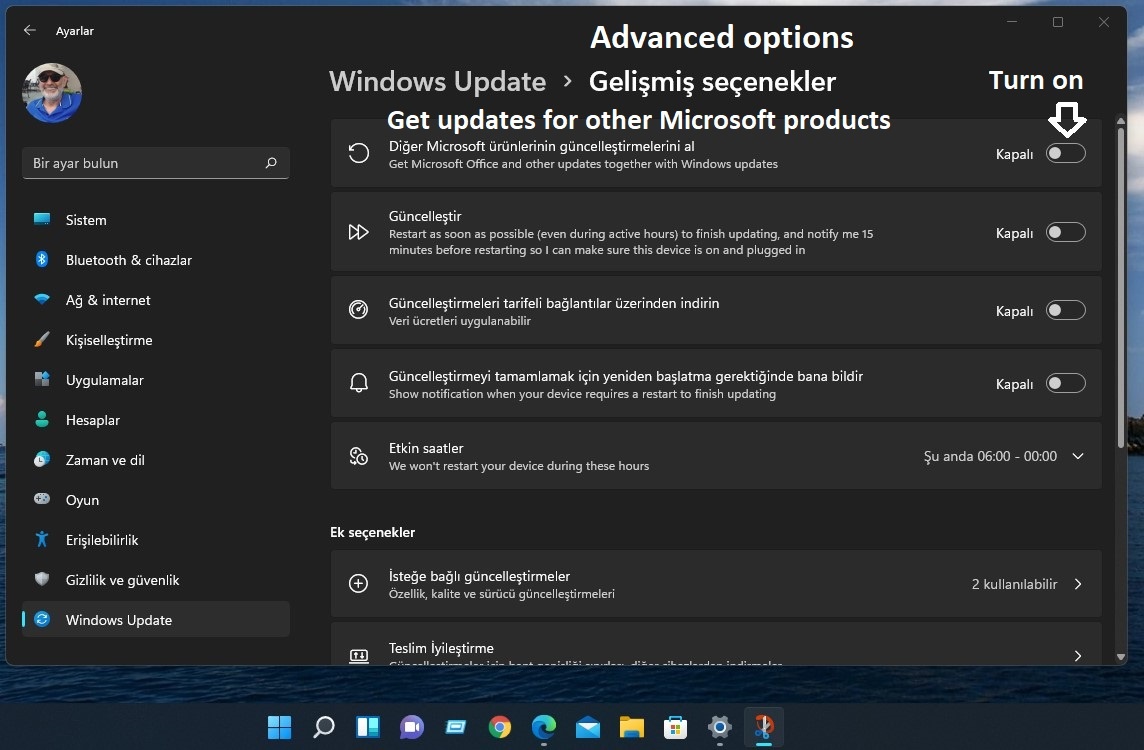
Task: Click the Bluetooth icon in the sidebar
Action: click(x=42, y=259)
